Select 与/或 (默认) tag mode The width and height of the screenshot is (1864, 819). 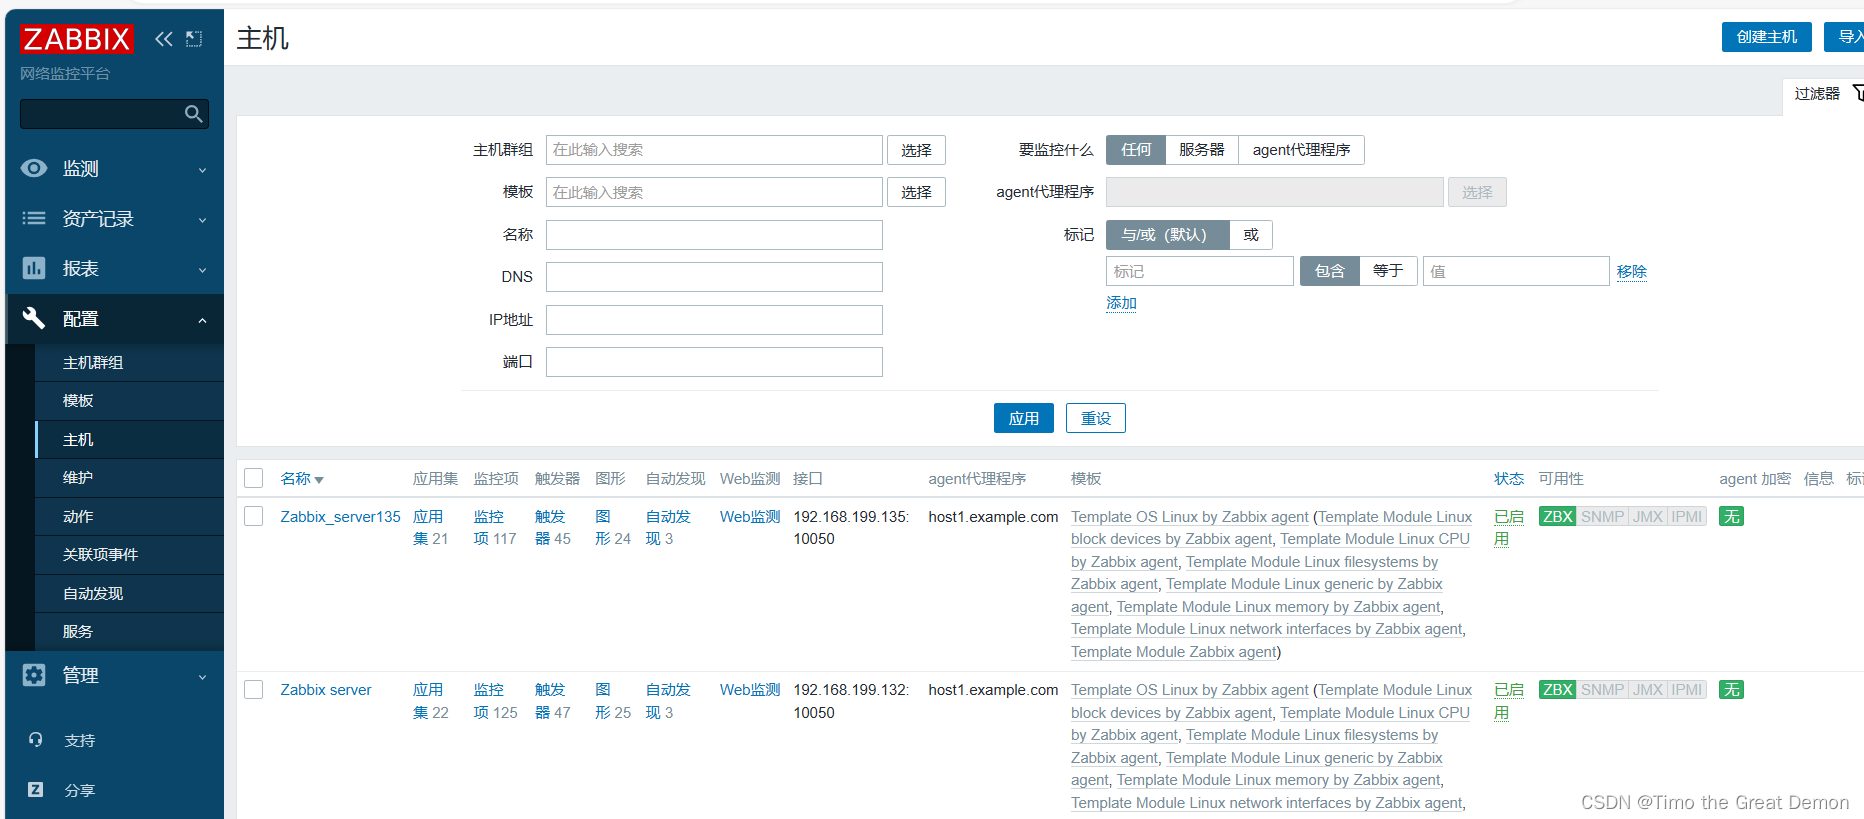coord(1167,235)
